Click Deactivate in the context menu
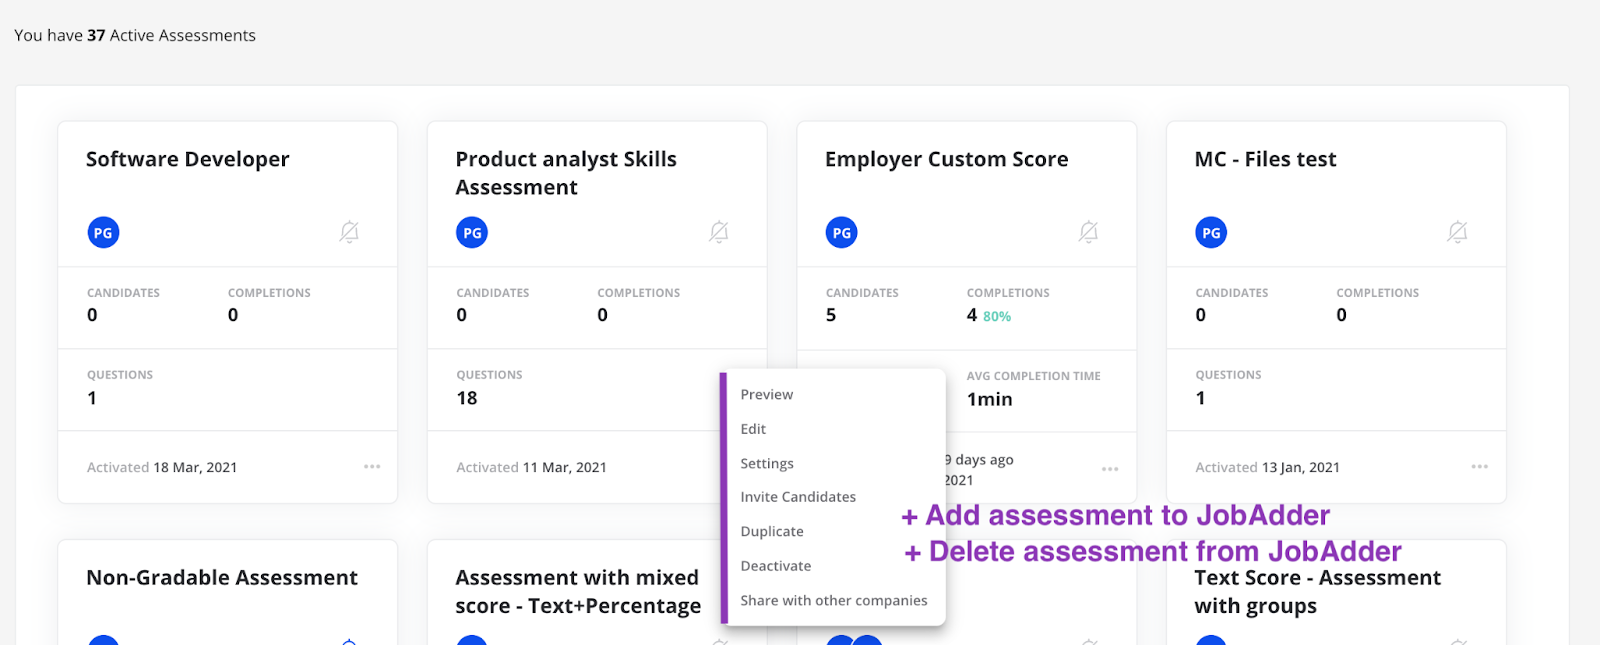 click(x=776, y=566)
